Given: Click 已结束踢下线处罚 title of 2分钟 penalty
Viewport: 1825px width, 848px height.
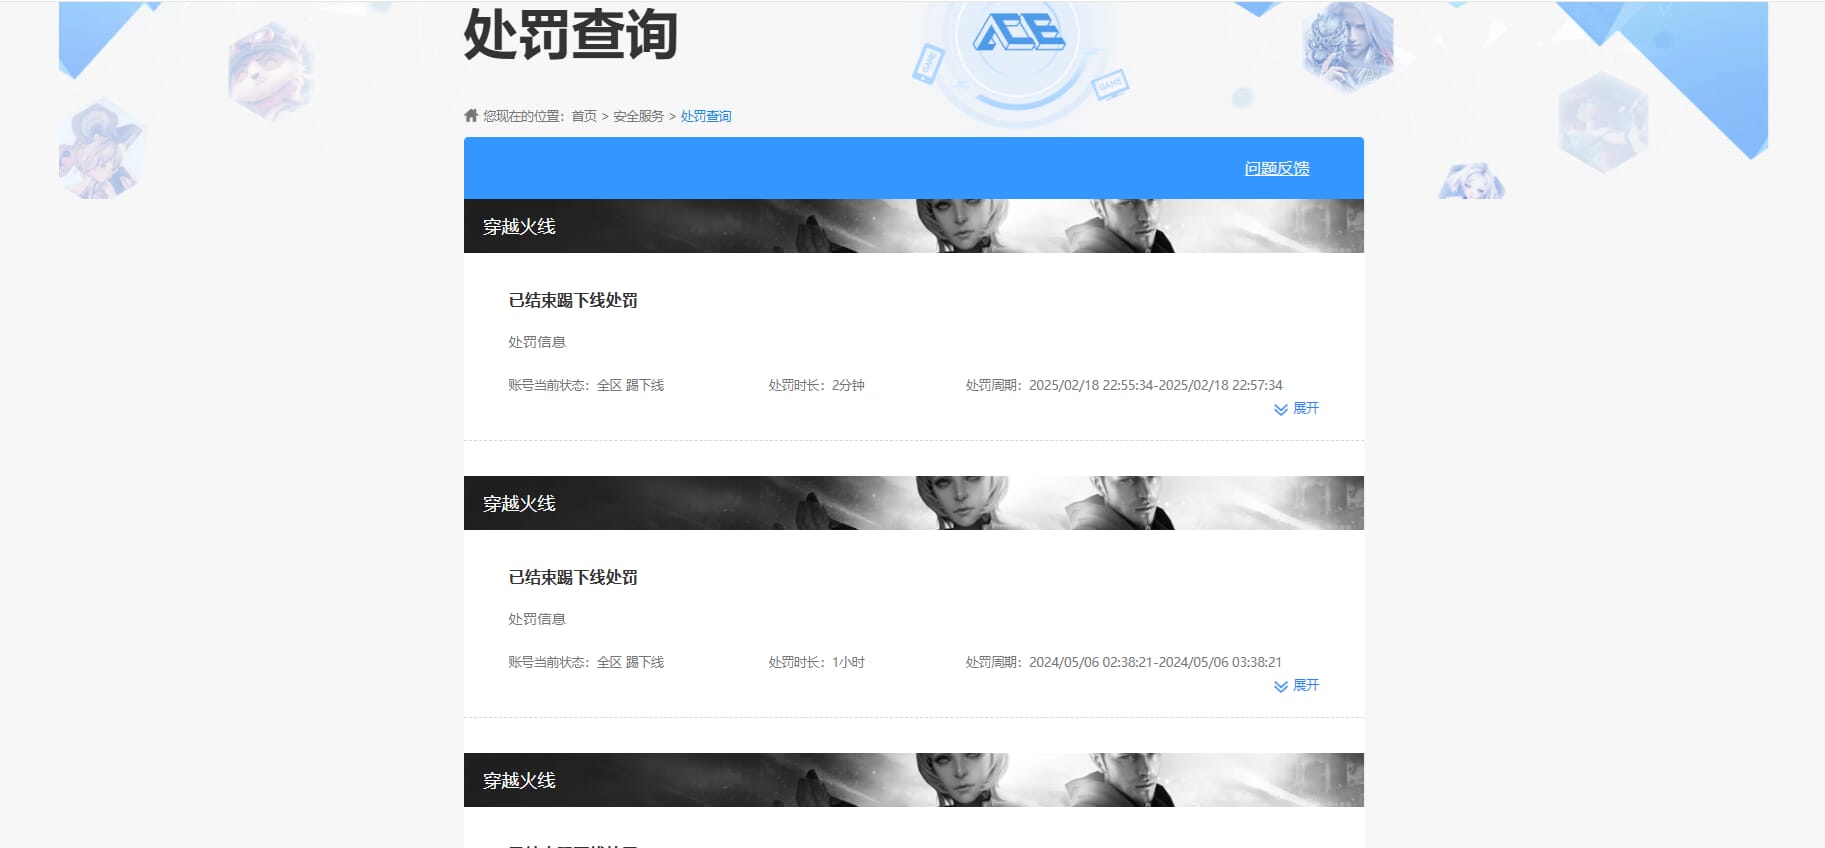Looking at the screenshot, I should pos(573,300).
